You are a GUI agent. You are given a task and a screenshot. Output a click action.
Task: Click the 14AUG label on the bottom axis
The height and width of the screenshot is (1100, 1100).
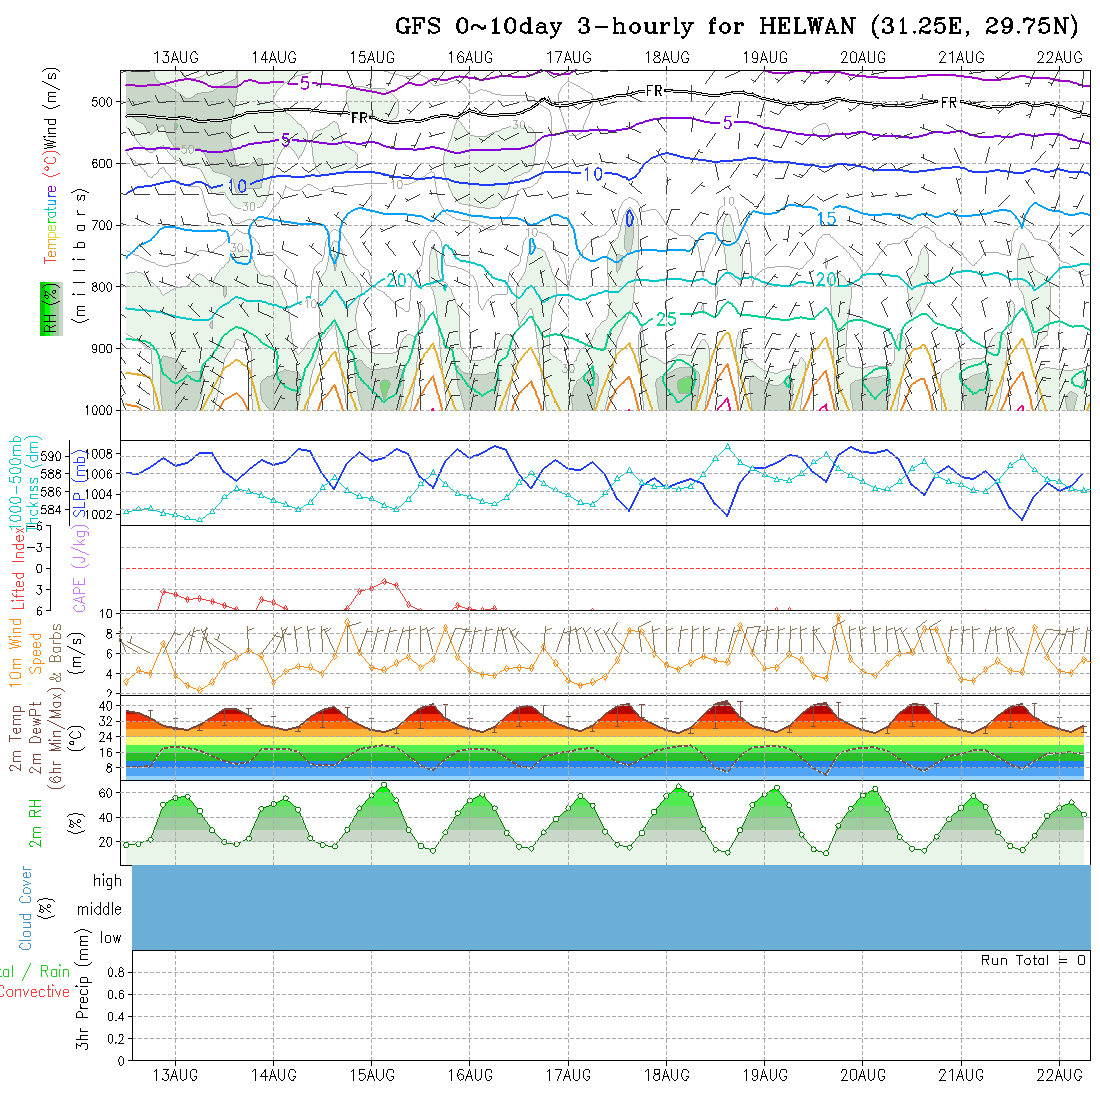(x=274, y=1075)
